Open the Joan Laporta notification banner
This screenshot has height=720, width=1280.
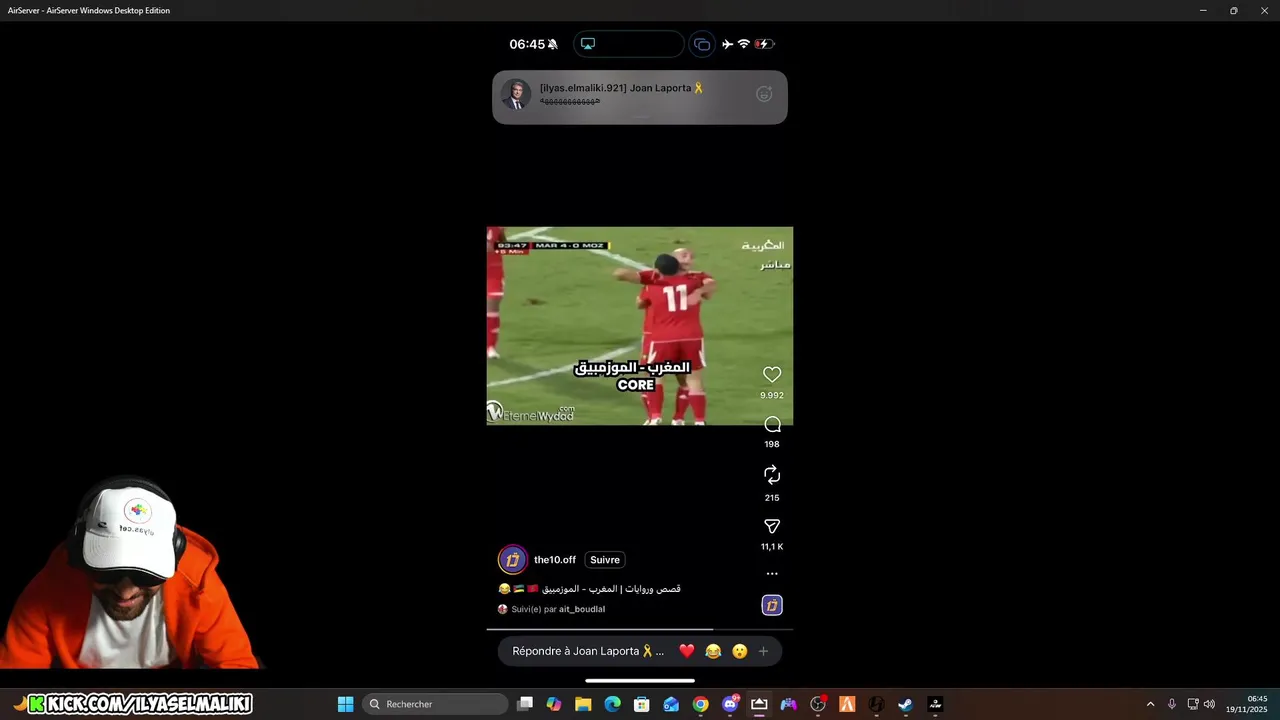point(640,97)
